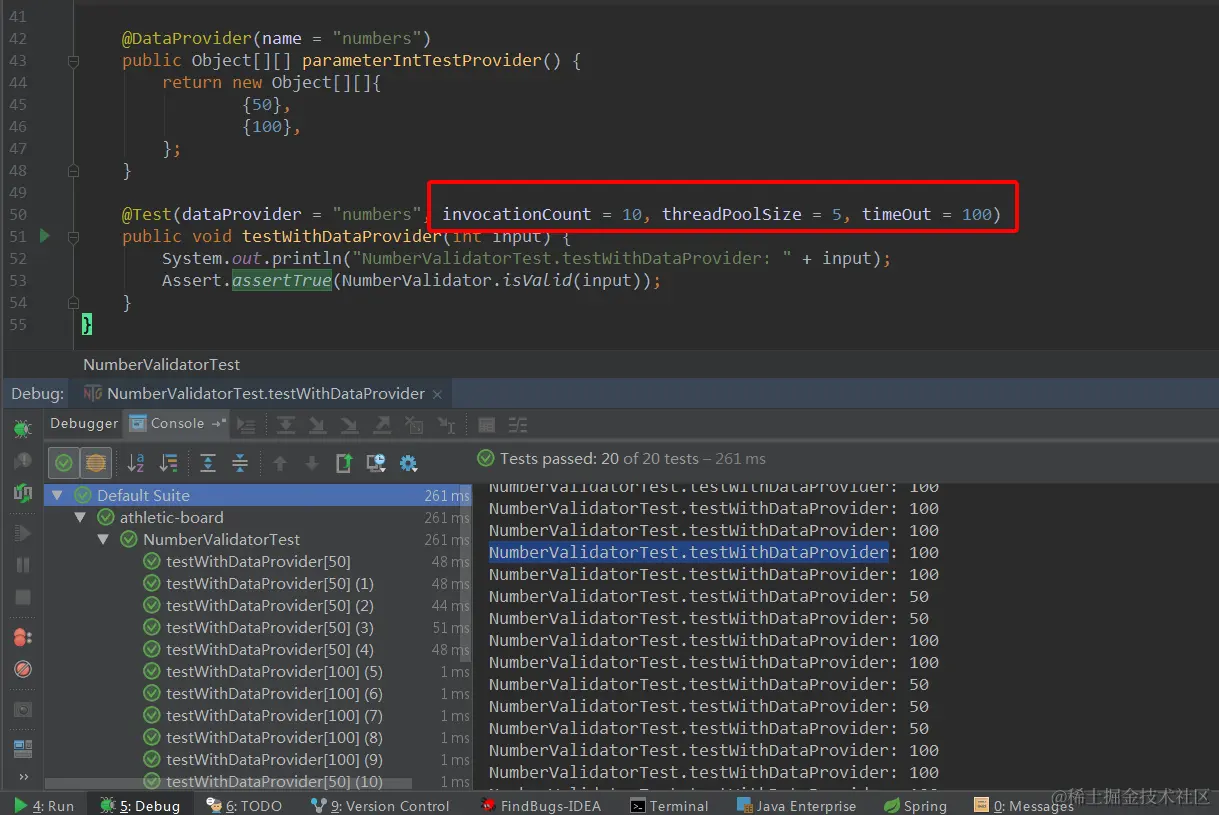
Task: Click Show Execution Point icon
Action: (x=246, y=425)
